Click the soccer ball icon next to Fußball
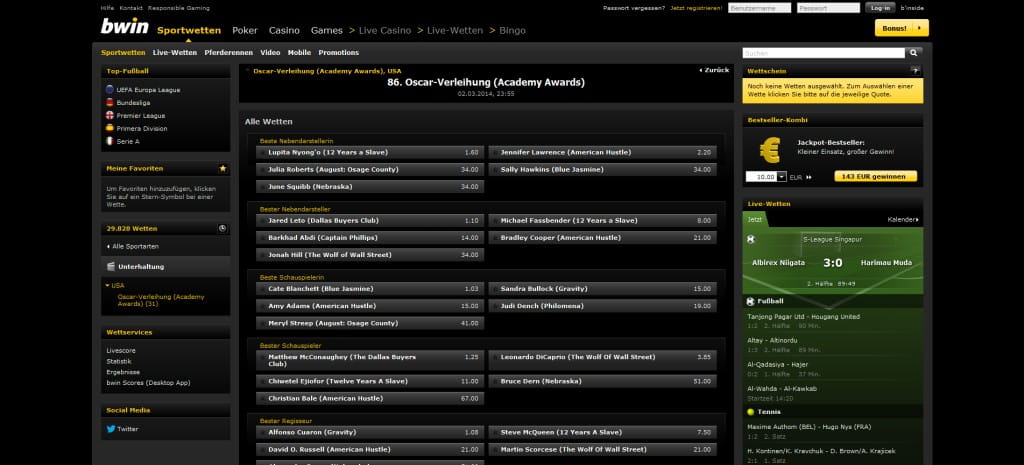Screen dimensions: 1024x465 click(750, 301)
